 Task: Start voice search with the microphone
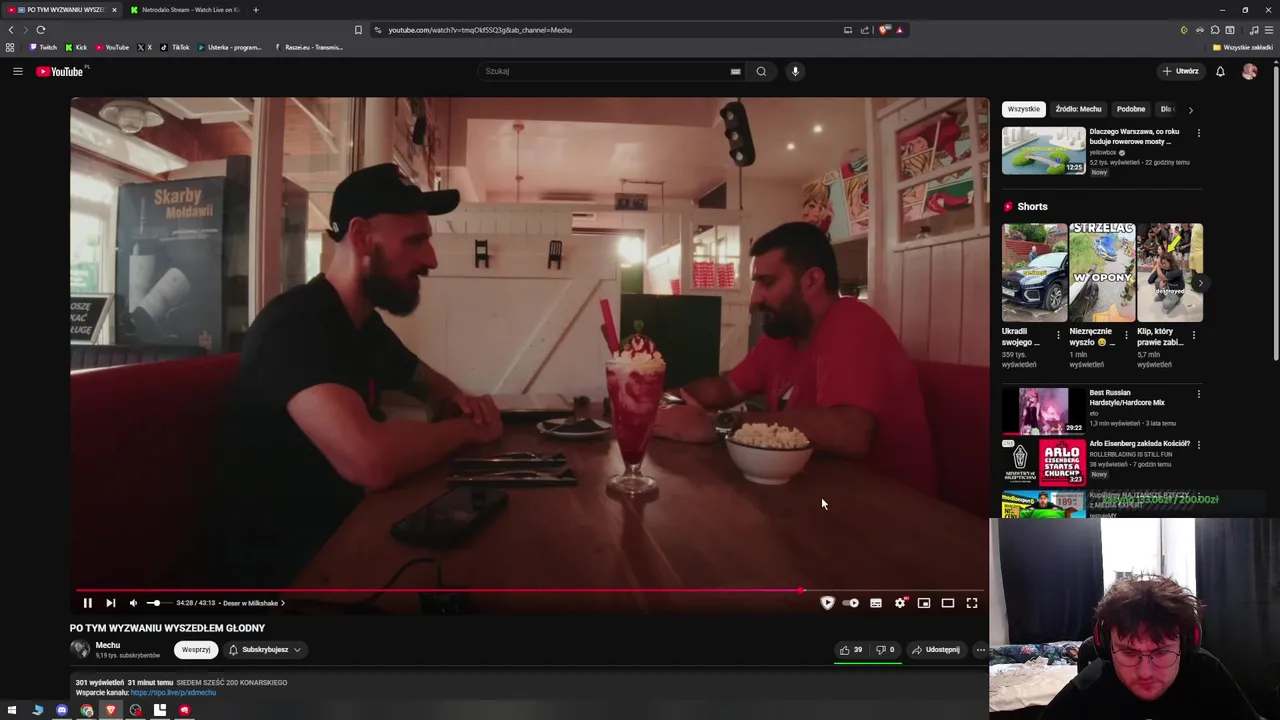click(x=795, y=71)
